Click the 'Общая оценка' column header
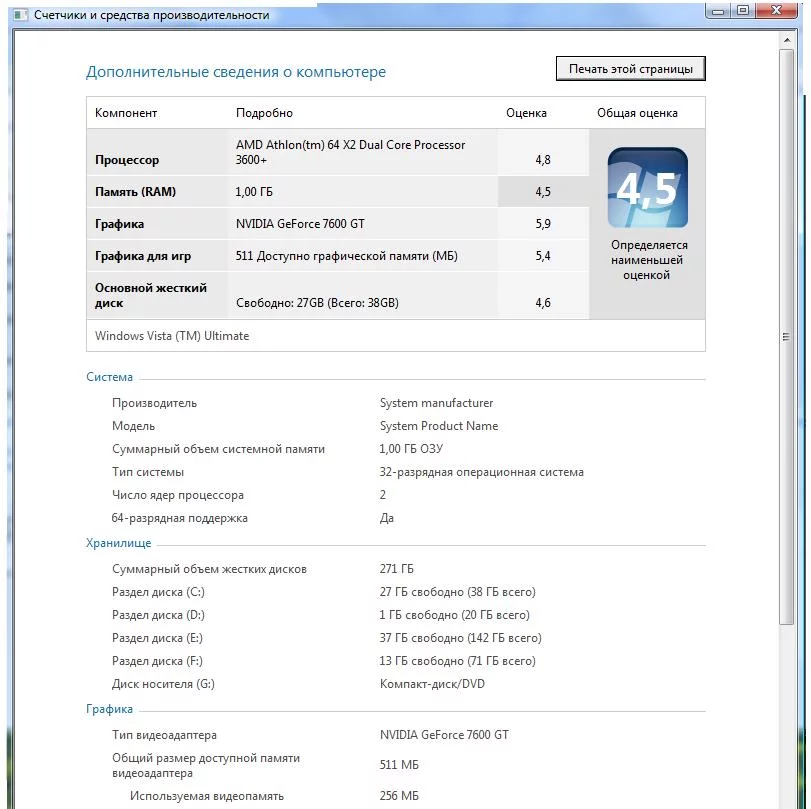The image size is (811, 809). pyautogui.click(x=637, y=113)
